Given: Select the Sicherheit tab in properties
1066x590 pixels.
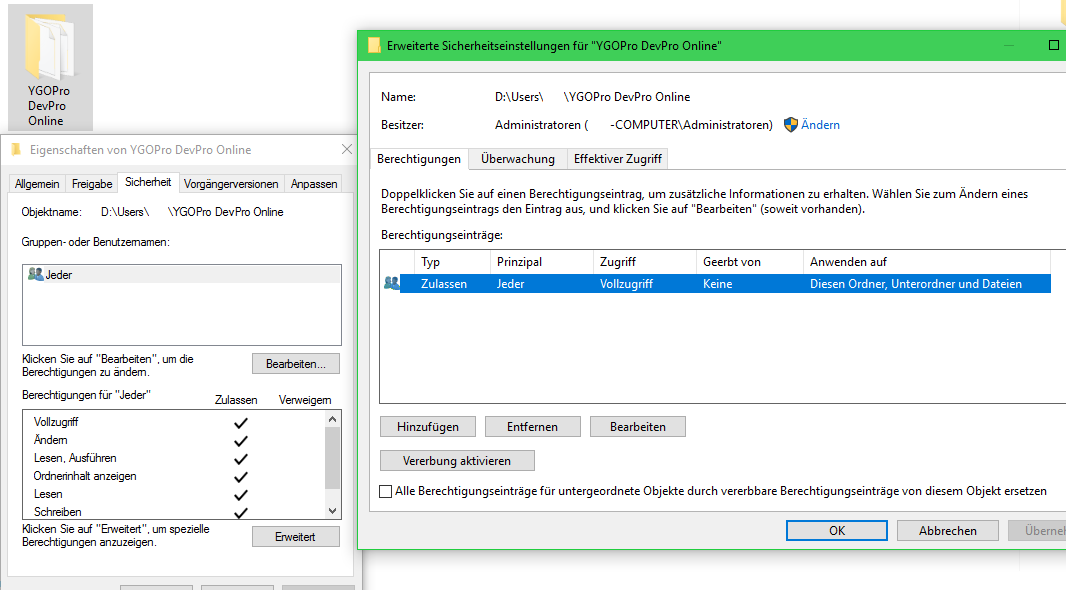Looking at the screenshot, I should click(148, 182).
